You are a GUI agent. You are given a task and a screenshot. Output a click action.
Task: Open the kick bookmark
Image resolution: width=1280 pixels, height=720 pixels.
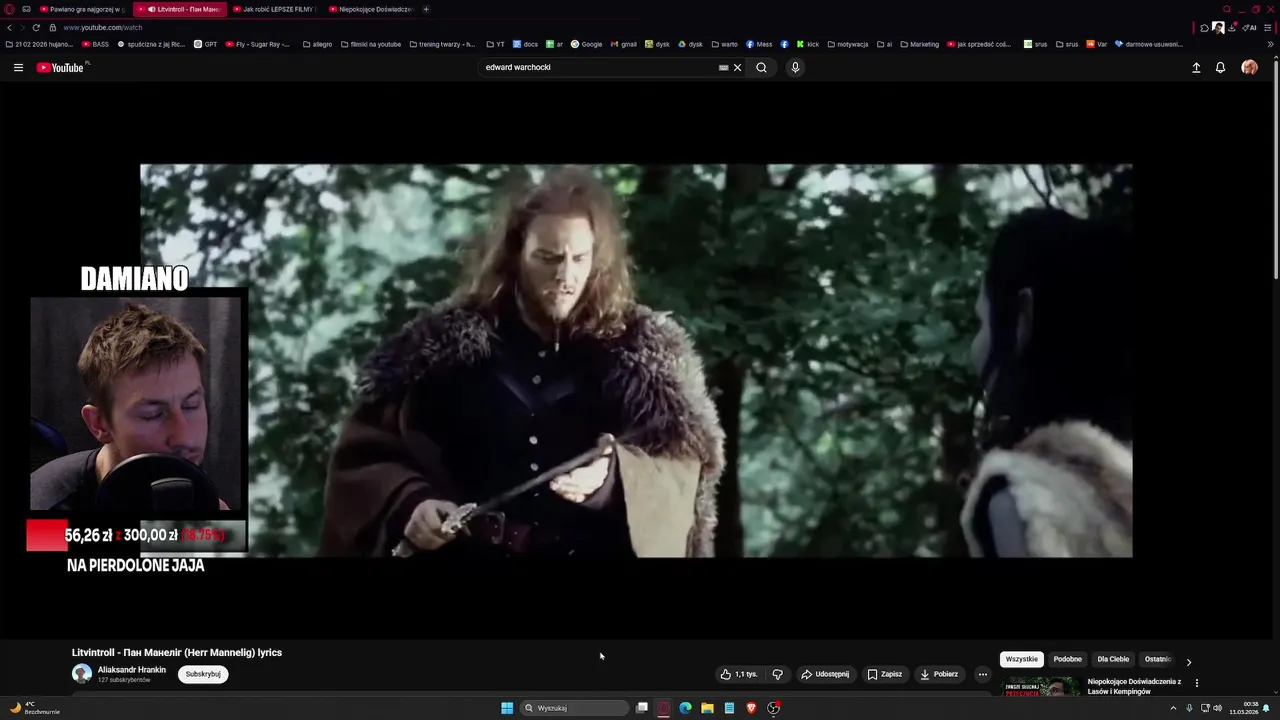808,44
